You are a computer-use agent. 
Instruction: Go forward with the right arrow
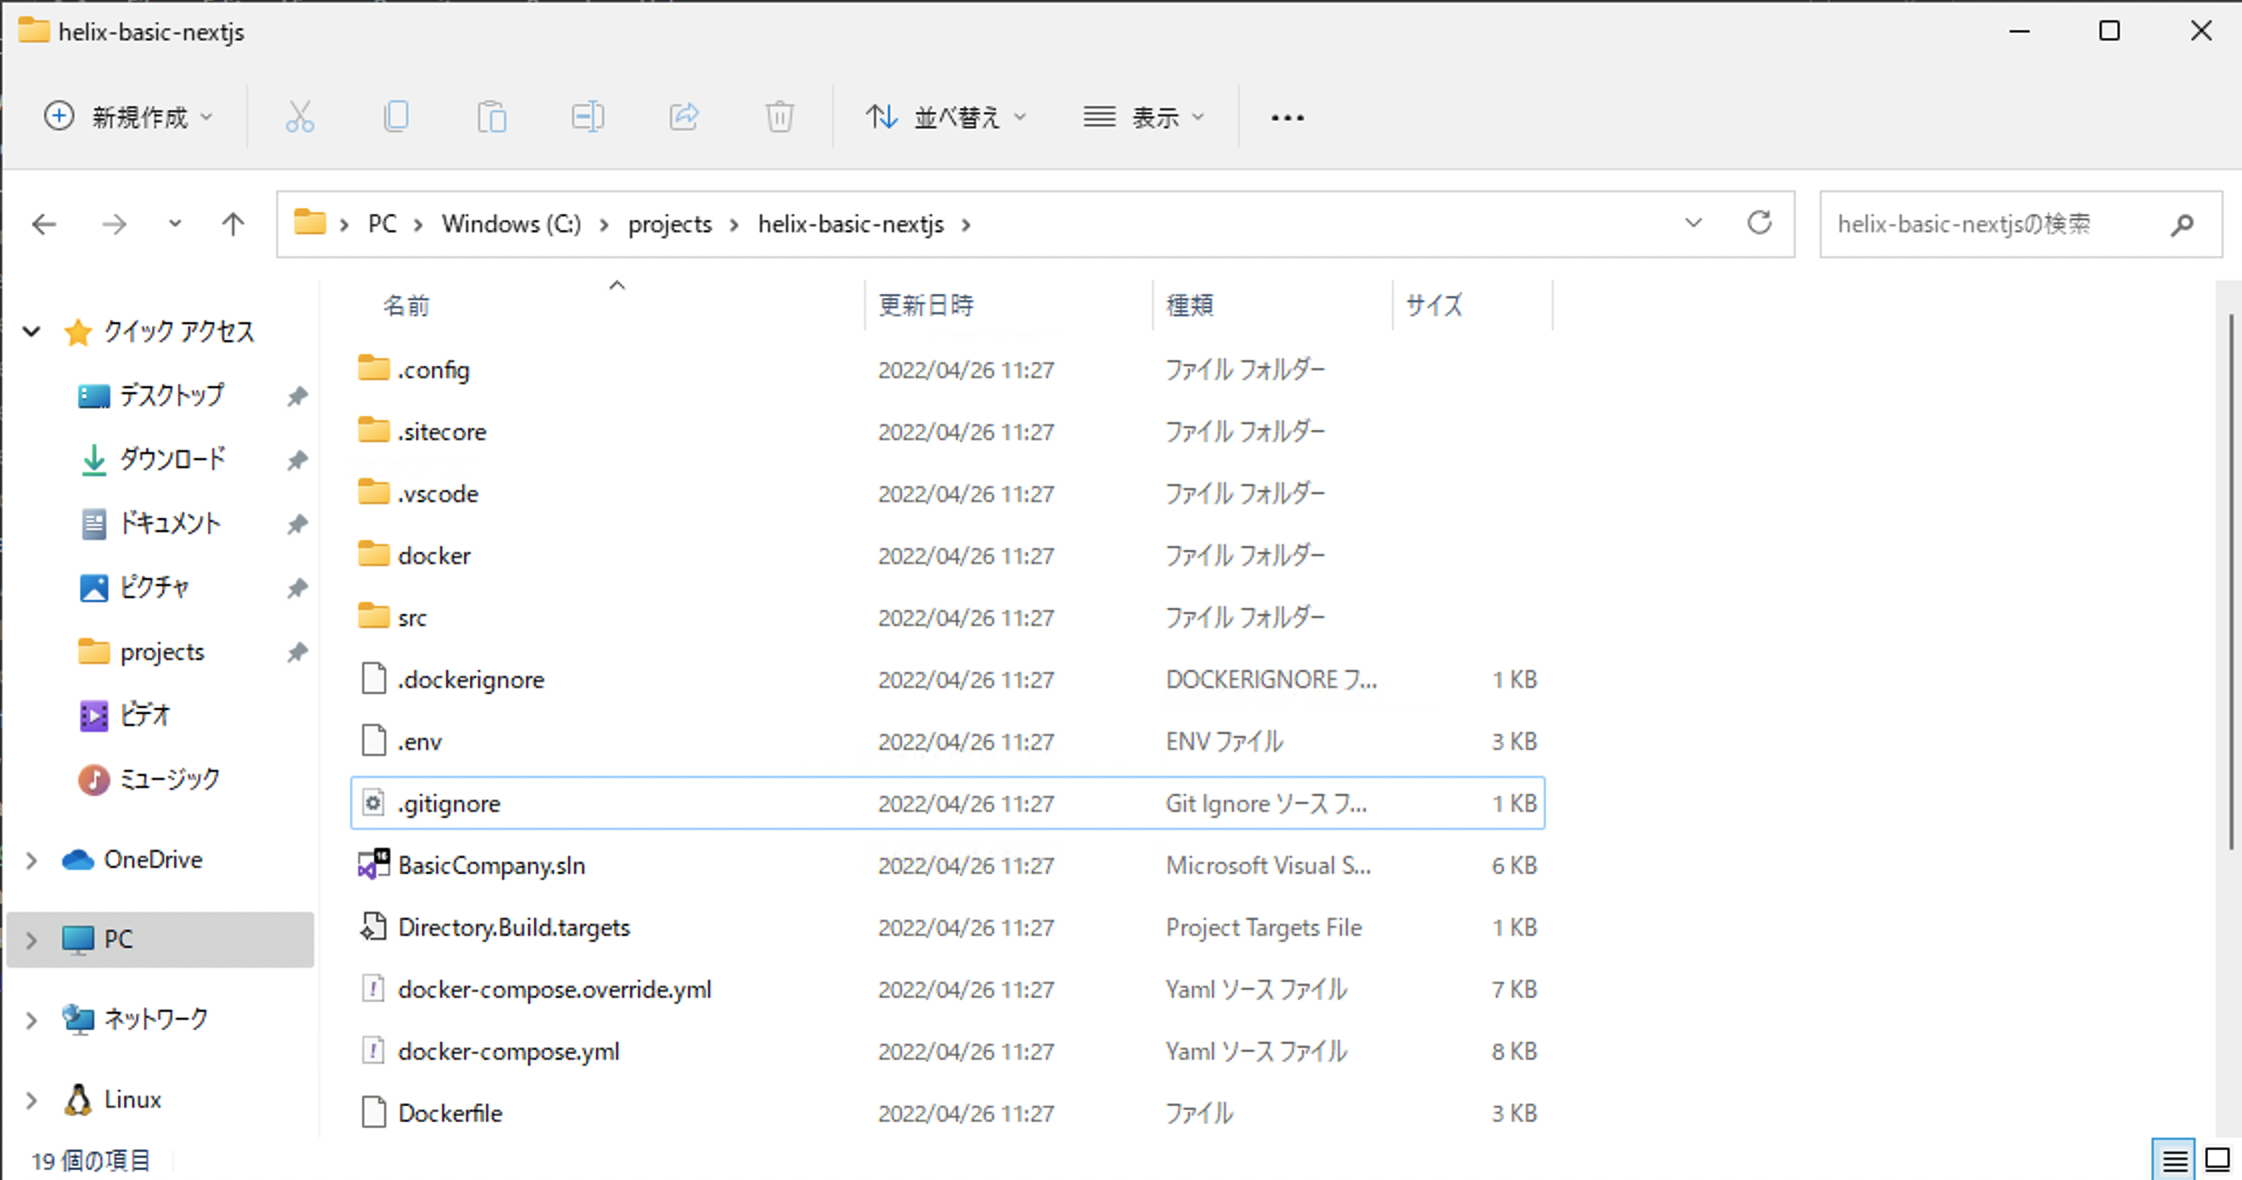click(114, 224)
